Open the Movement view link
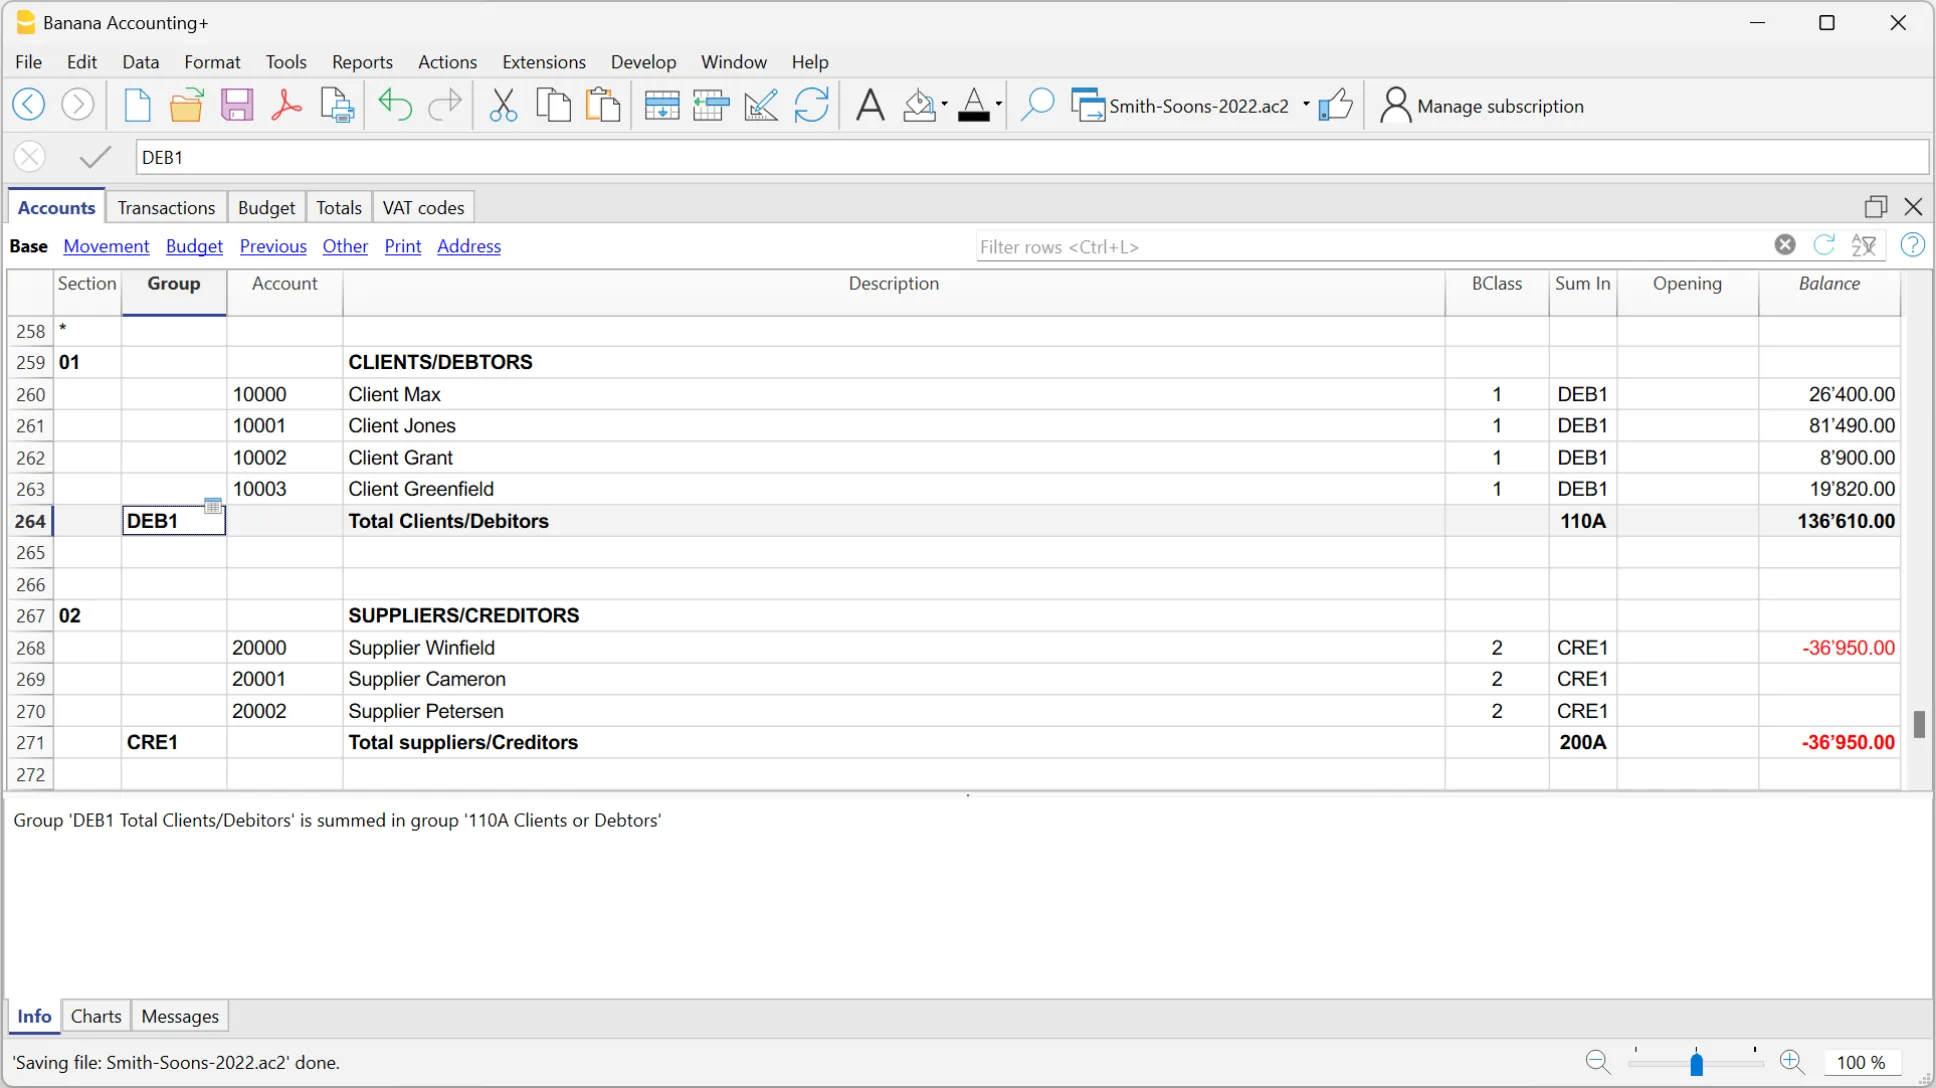The image size is (1936, 1088). [x=106, y=246]
